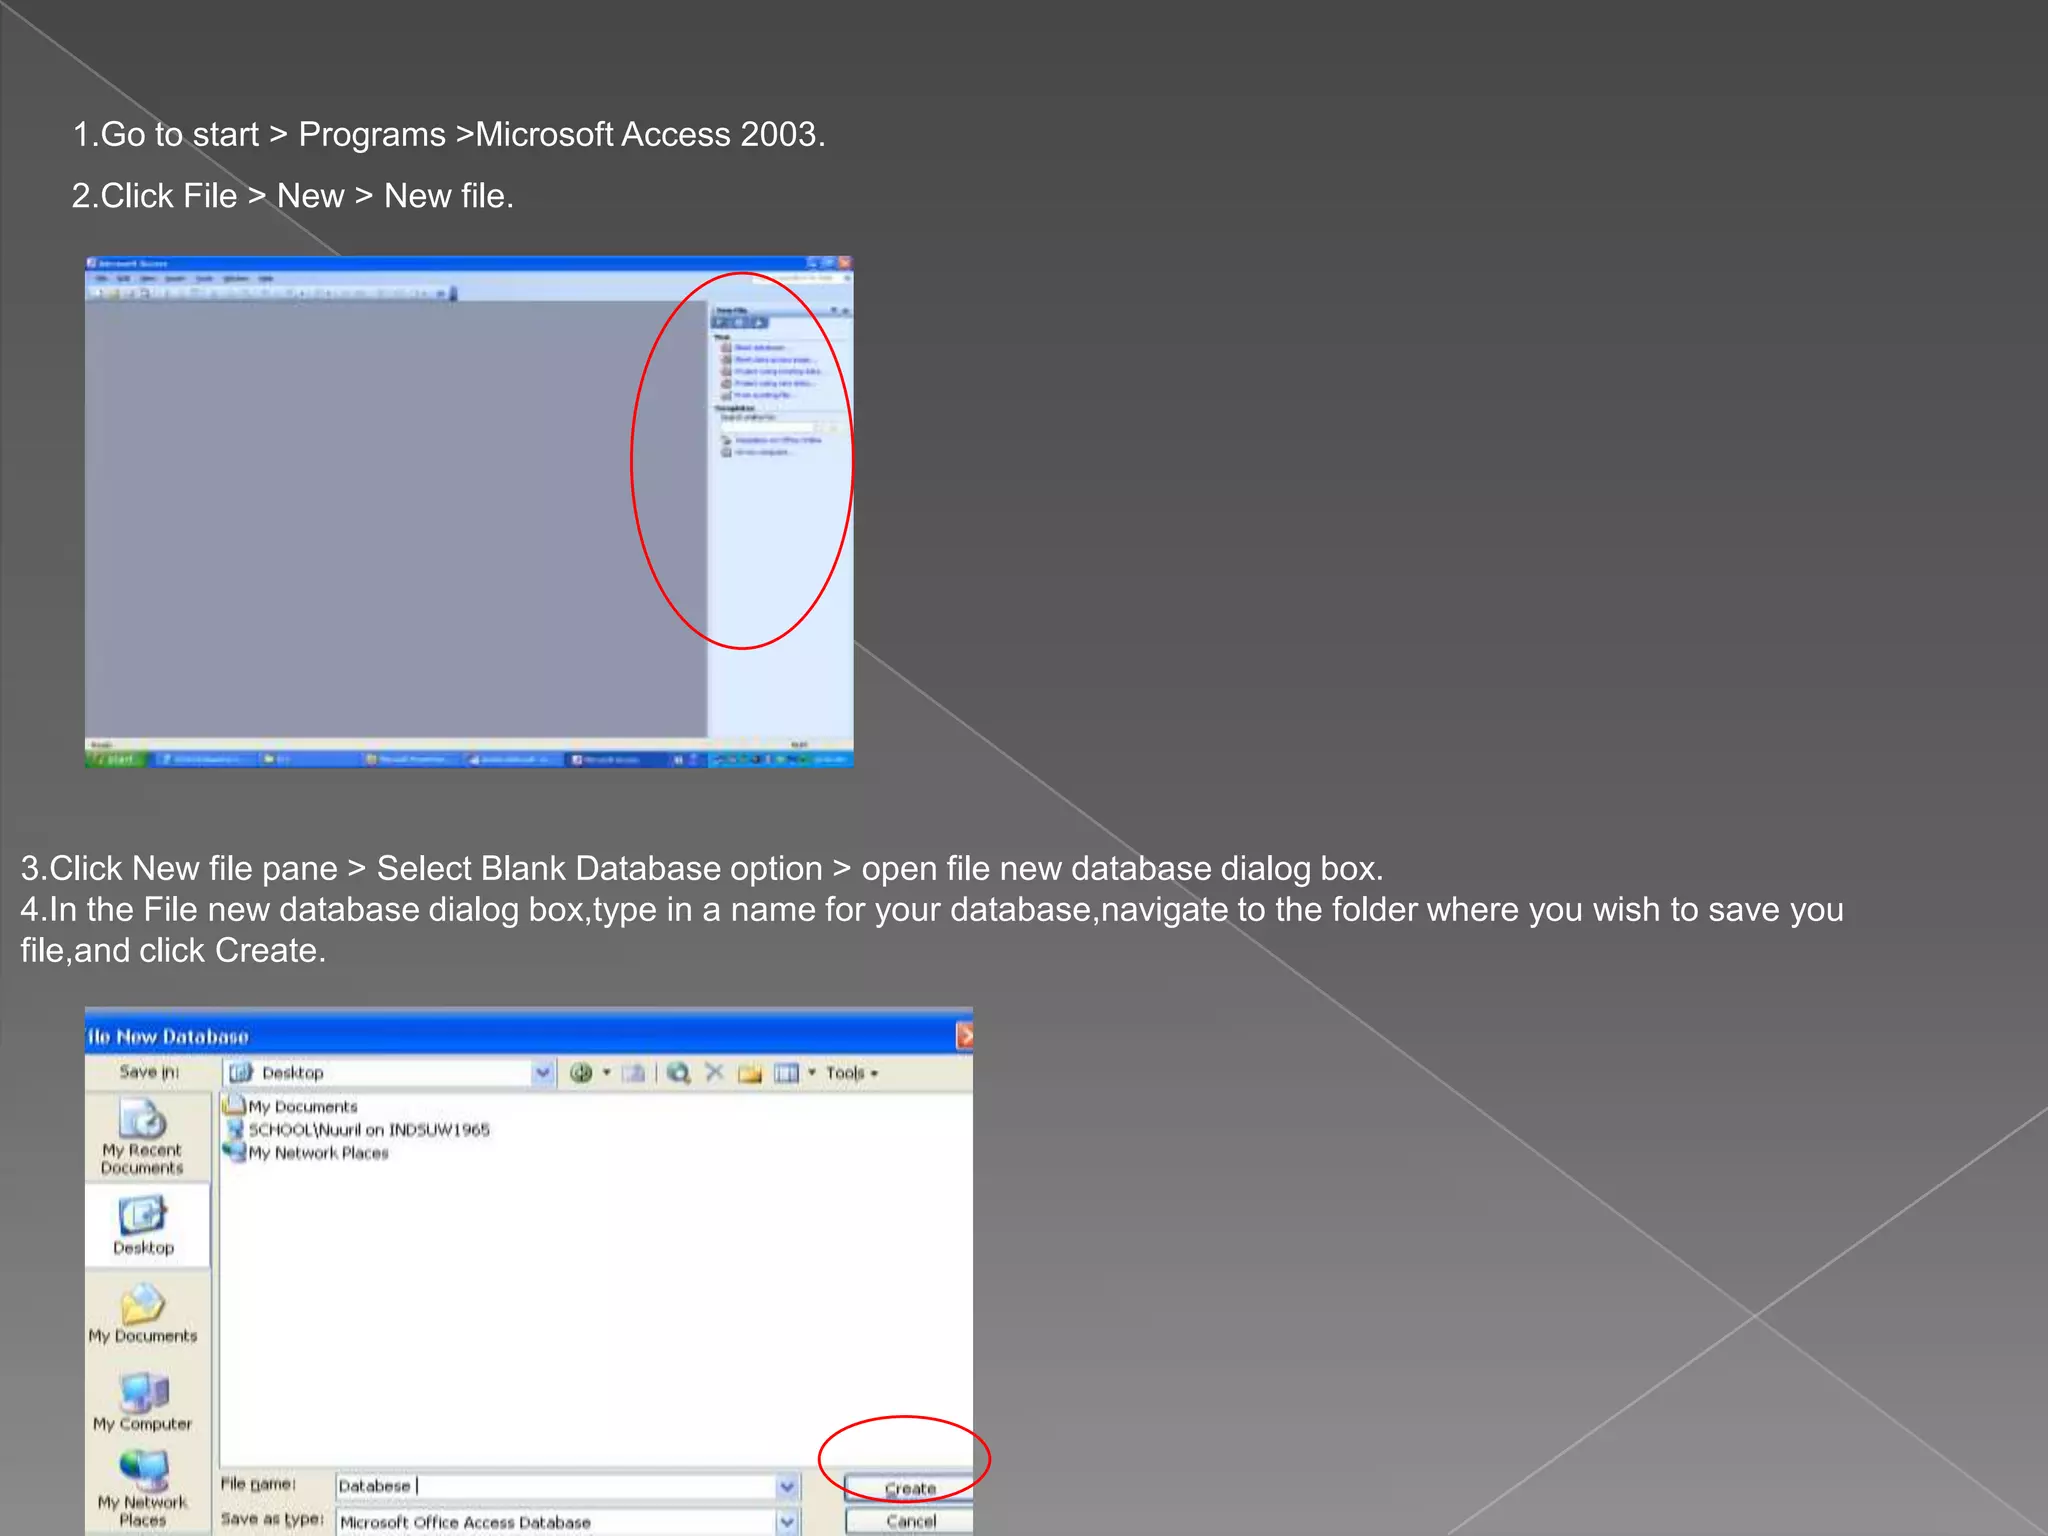Select My Network Places in places bar
Screen dimensions: 2048x1536
click(x=143, y=1489)
